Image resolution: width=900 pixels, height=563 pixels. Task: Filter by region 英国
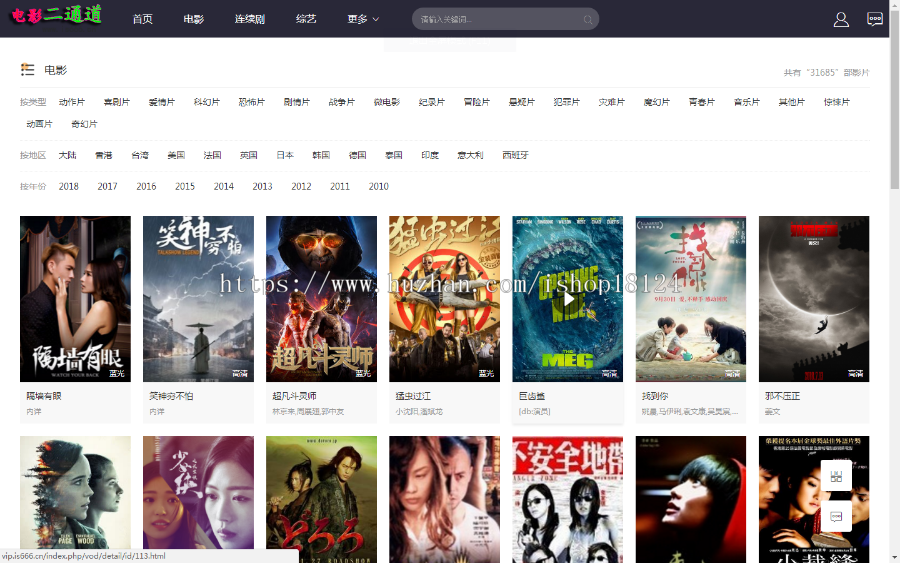click(249, 156)
